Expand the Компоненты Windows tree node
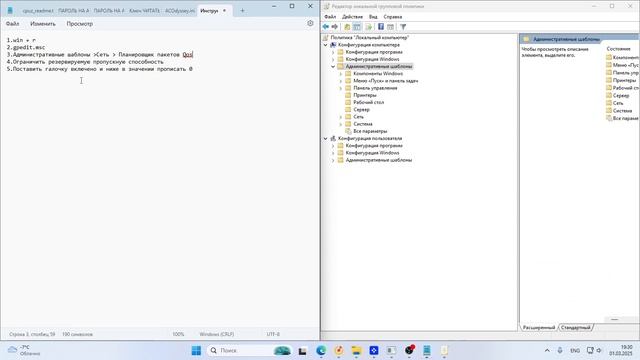 point(341,74)
